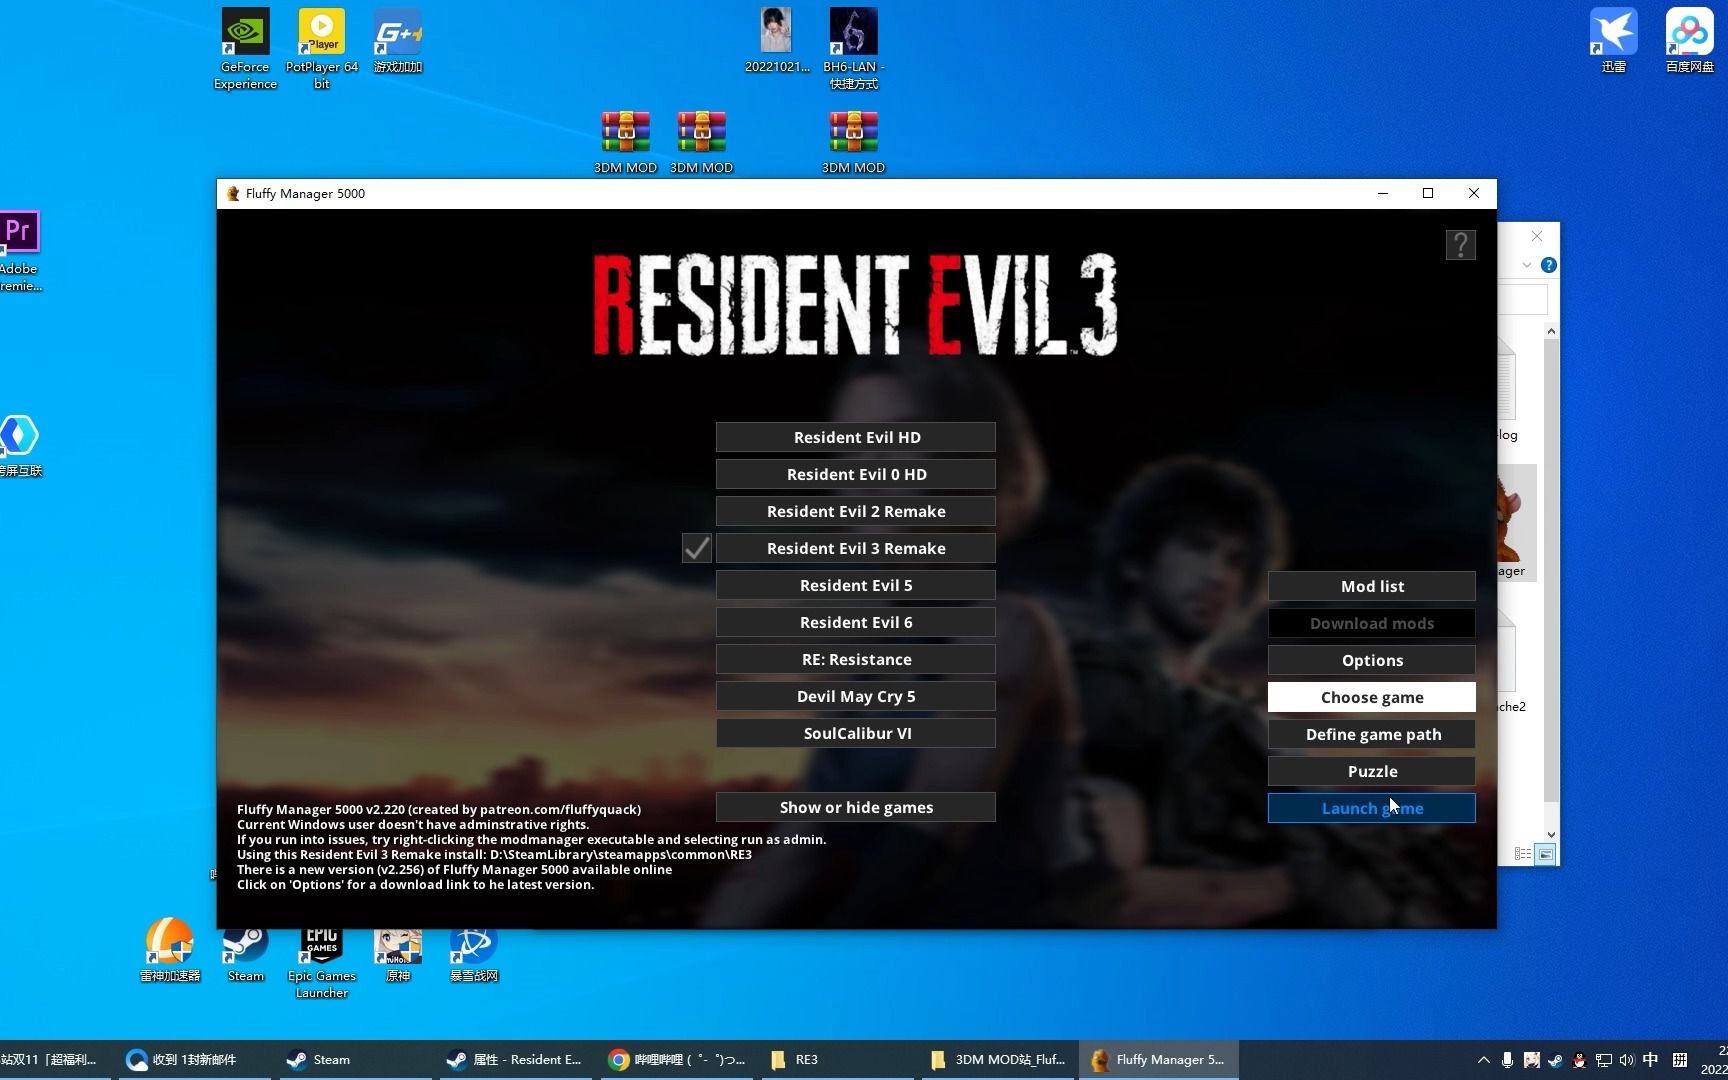
Task: Click the network tray icon
Action: click(1603, 1060)
